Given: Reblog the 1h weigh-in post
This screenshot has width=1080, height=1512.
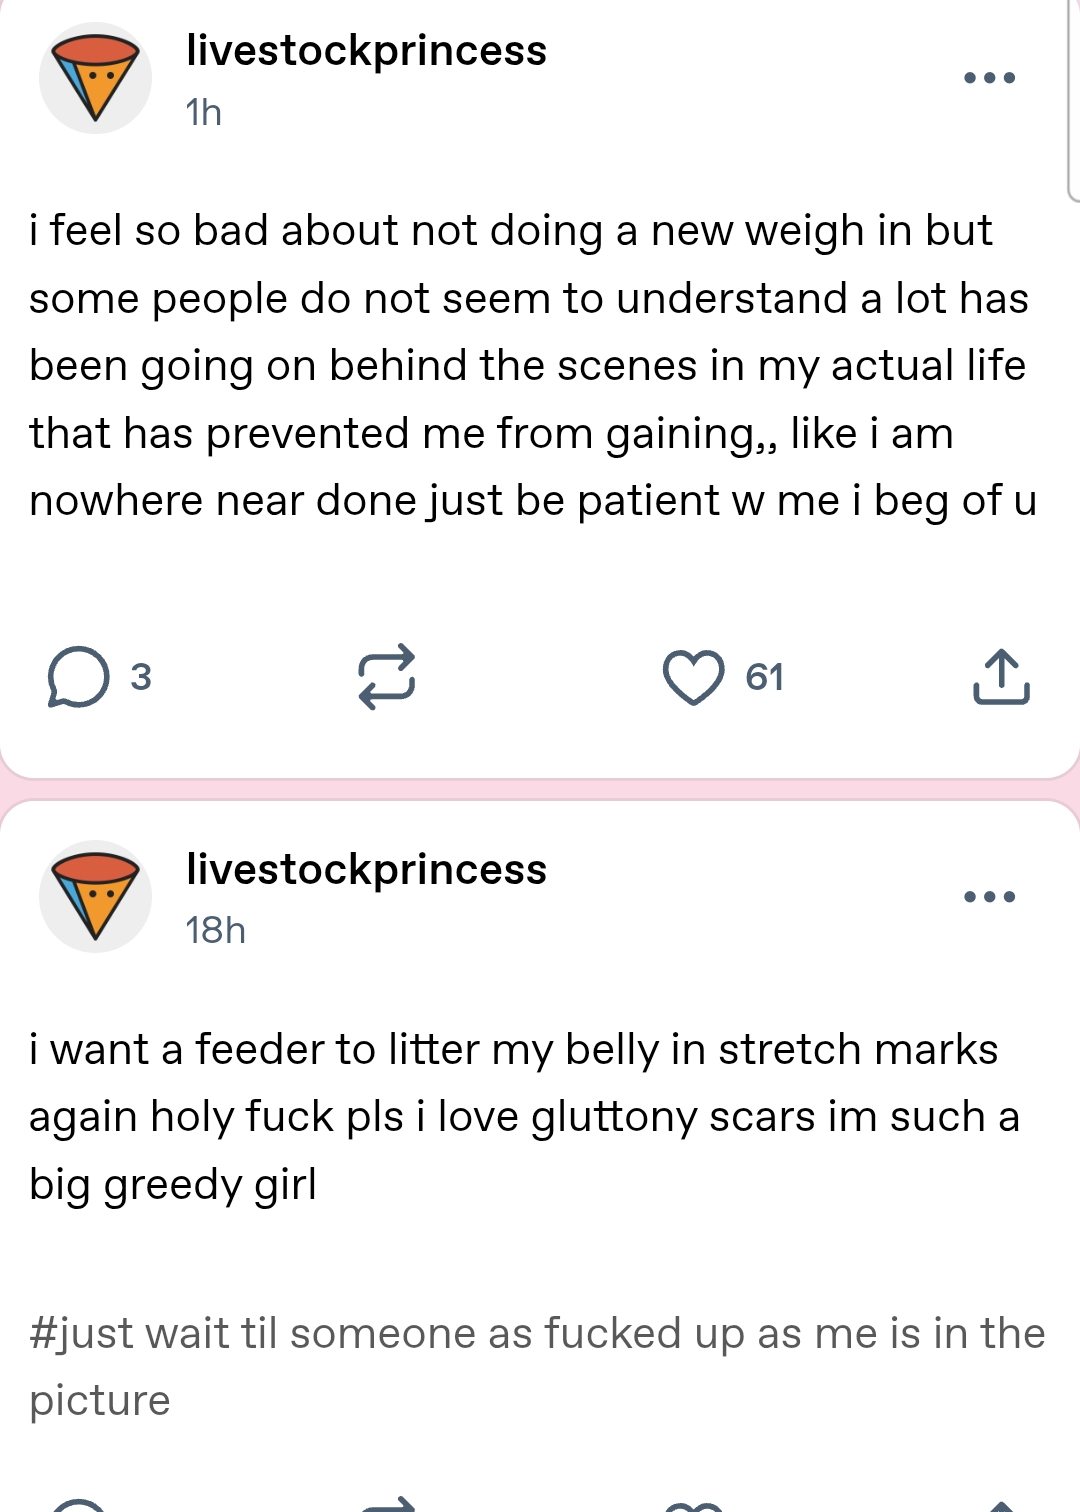Looking at the screenshot, I should [387, 677].
